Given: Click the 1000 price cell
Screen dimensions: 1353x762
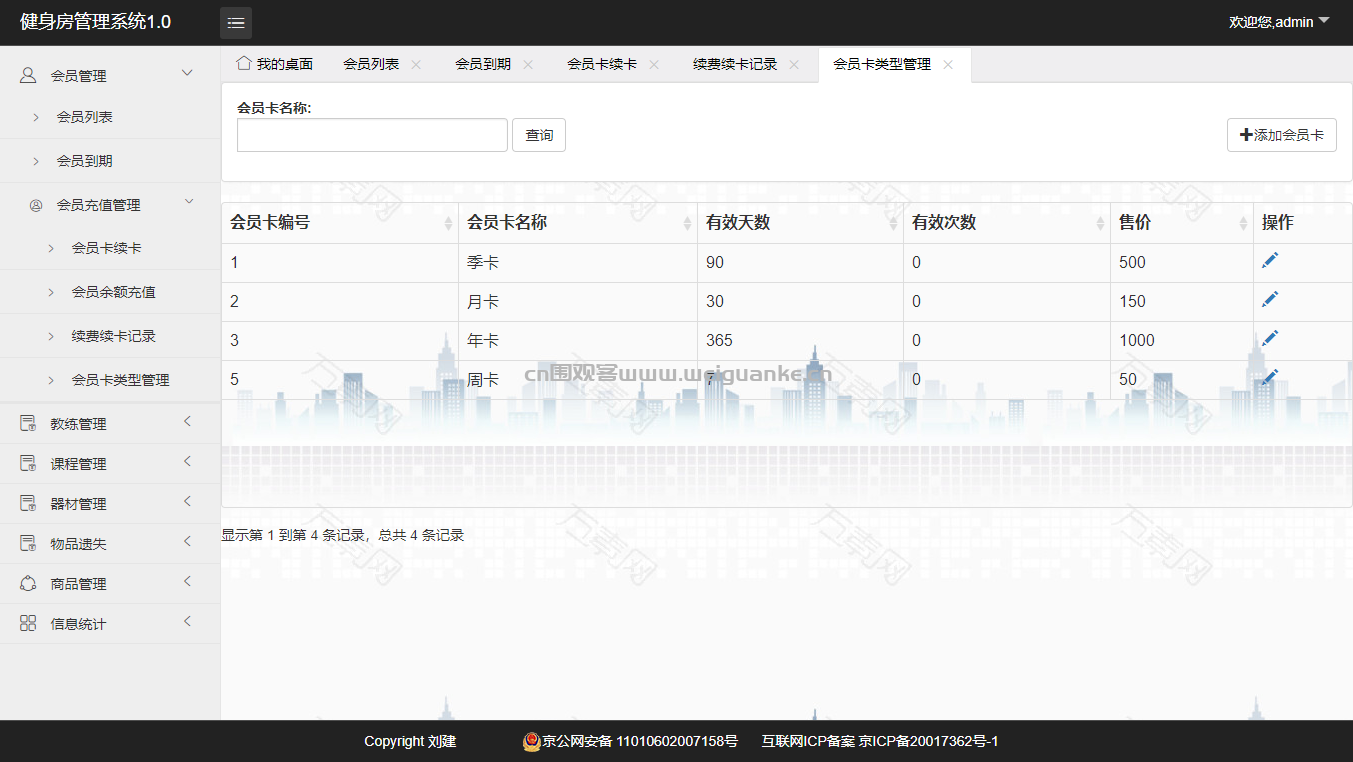Looking at the screenshot, I should (1182, 340).
